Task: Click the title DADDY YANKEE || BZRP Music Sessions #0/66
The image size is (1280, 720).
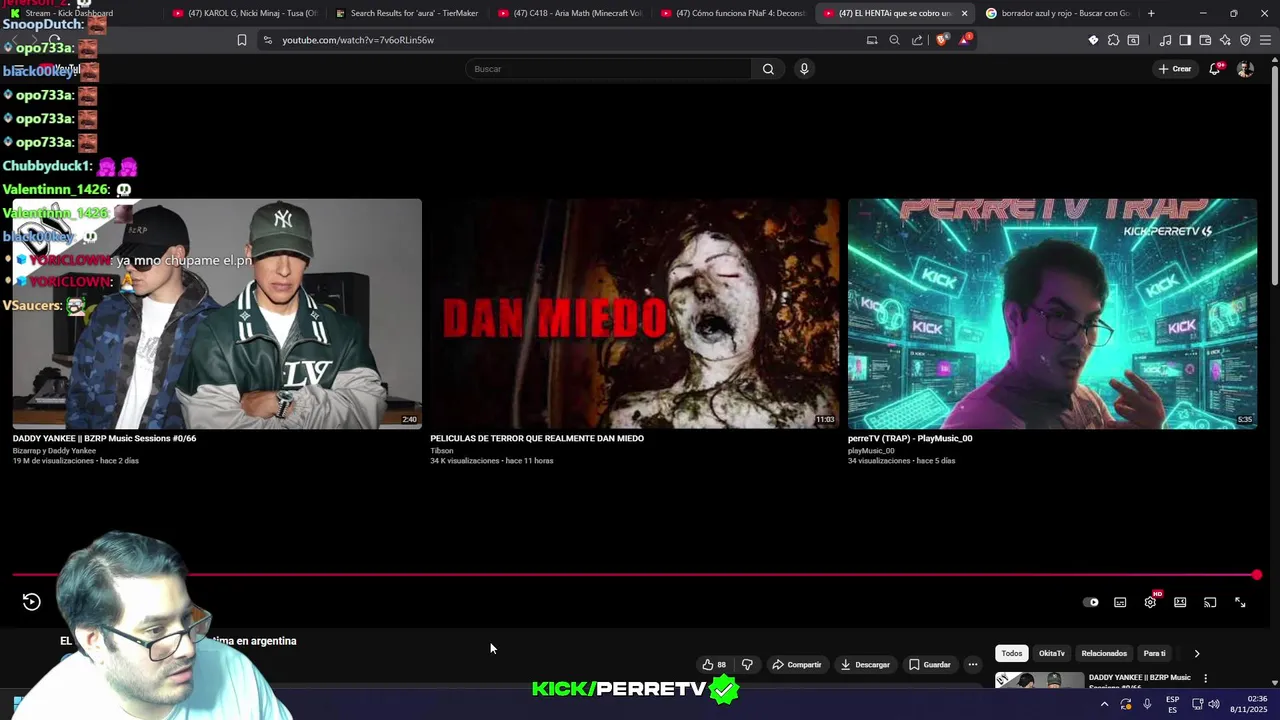Action: pos(104,438)
